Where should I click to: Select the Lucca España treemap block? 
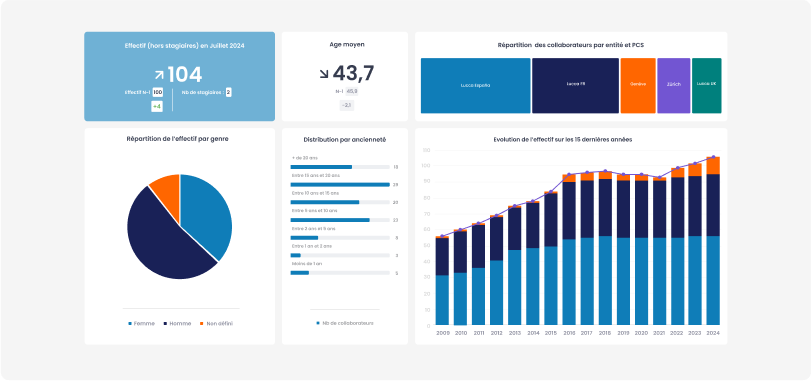(x=475, y=85)
